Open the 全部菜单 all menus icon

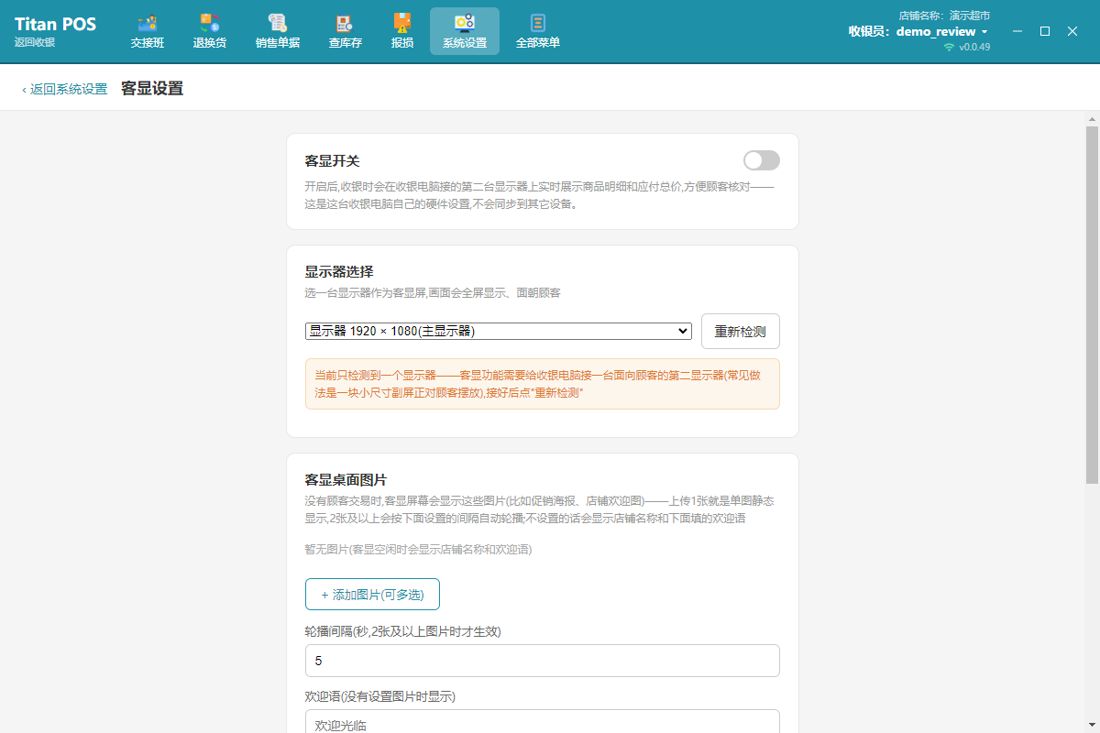(537, 32)
